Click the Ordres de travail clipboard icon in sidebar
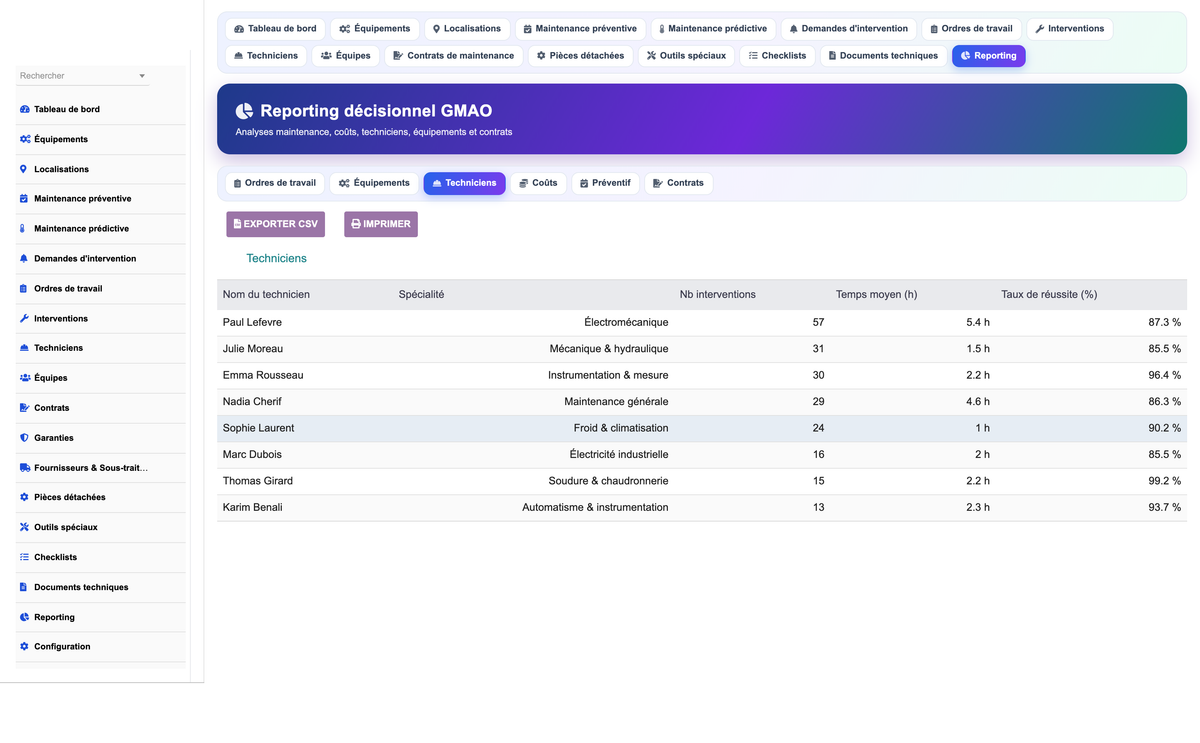This screenshot has height=743, width=1200. click(x=24, y=289)
